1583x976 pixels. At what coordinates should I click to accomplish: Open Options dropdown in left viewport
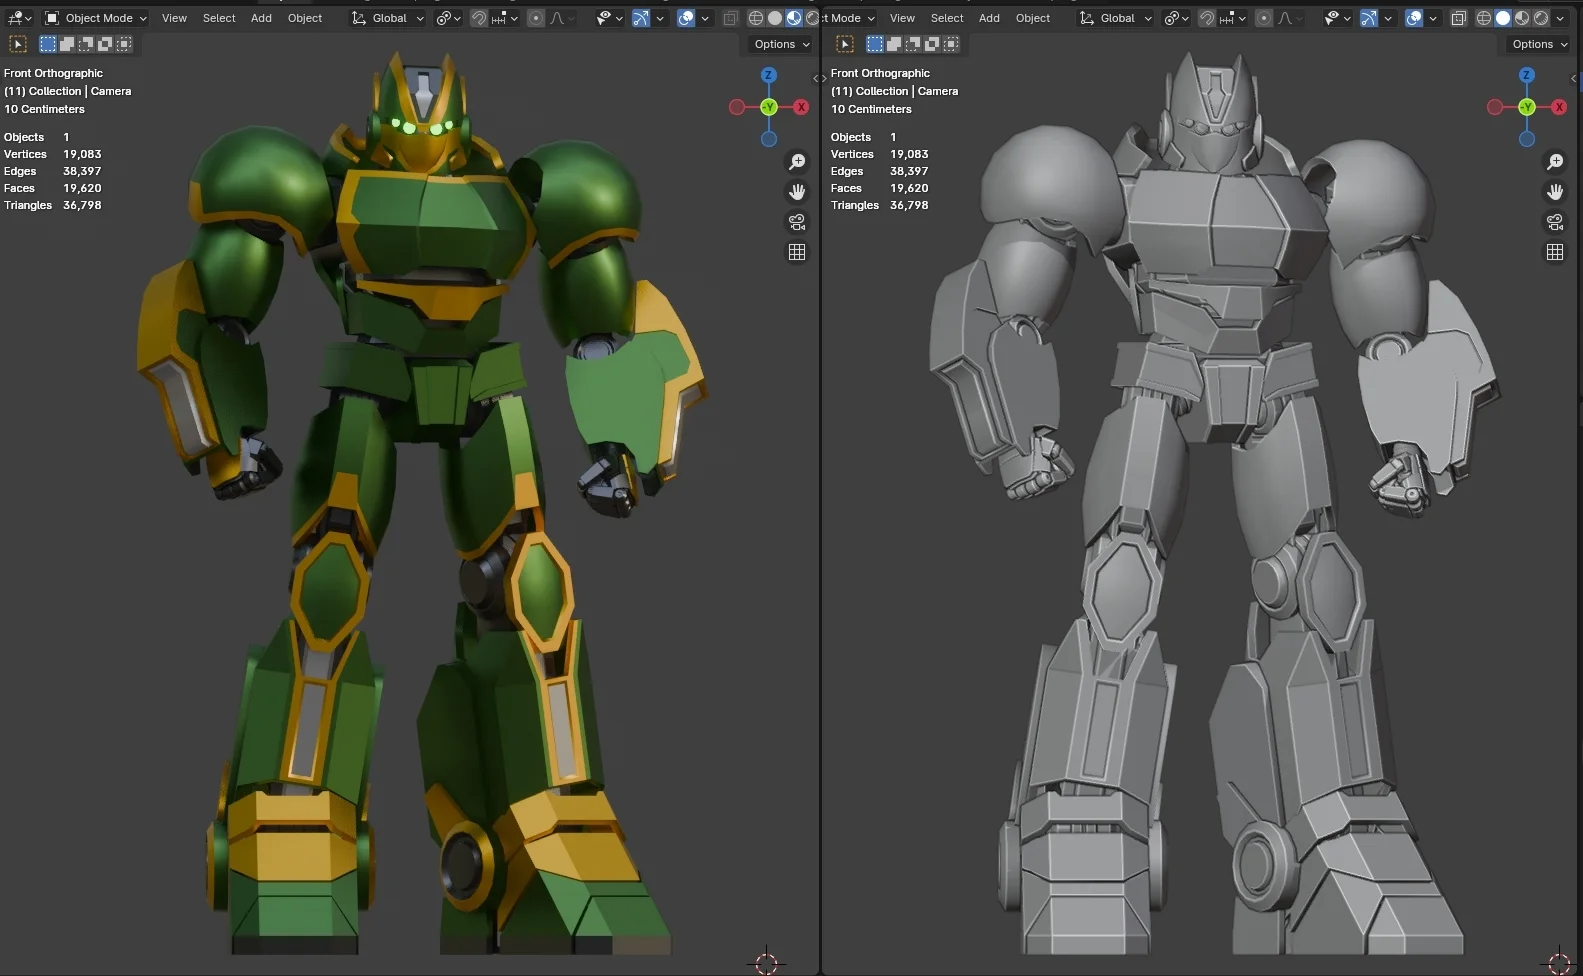(x=782, y=44)
